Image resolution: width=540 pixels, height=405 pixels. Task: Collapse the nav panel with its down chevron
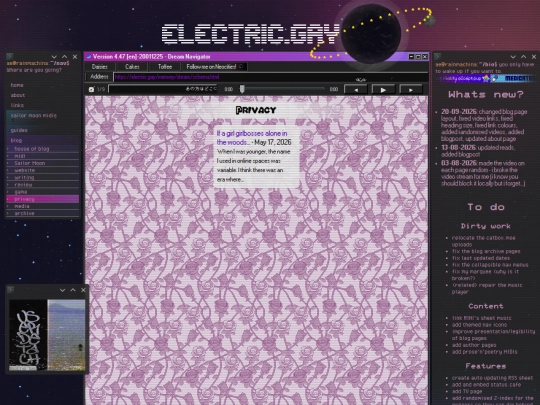tap(54, 57)
